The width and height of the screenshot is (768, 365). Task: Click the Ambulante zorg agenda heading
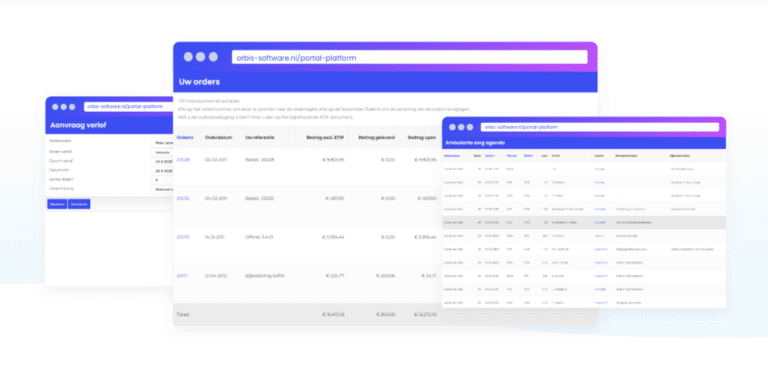coord(474,143)
